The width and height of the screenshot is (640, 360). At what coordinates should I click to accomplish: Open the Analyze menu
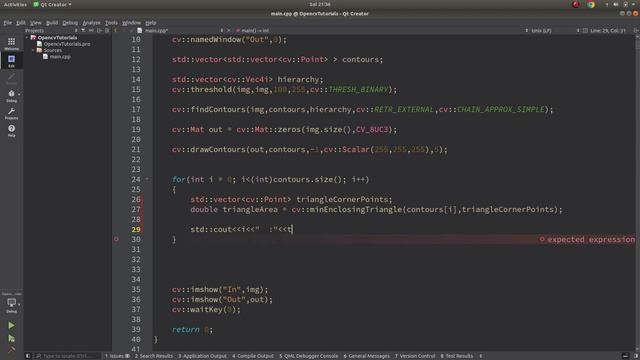click(x=91, y=23)
